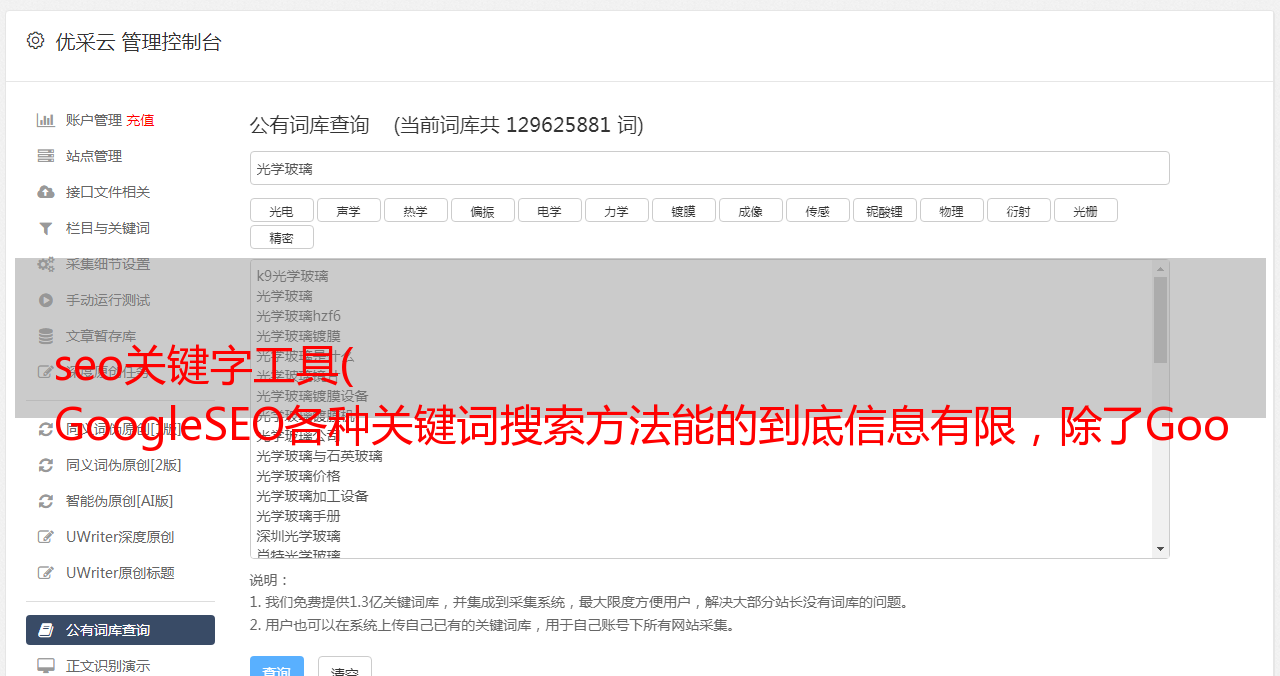Click the 电学 tag button

[550, 211]
